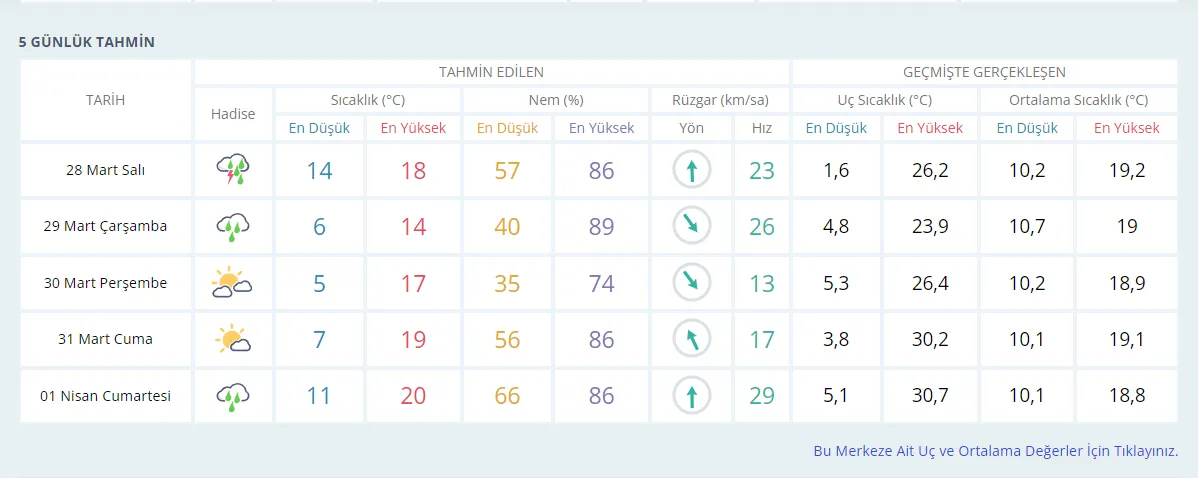Image resolution: width=1198 pixels, height=478 pixels.
Task: Click the partly cloudy icon for 30 Mart Perşembe
Action: click(x=232, y=284)
